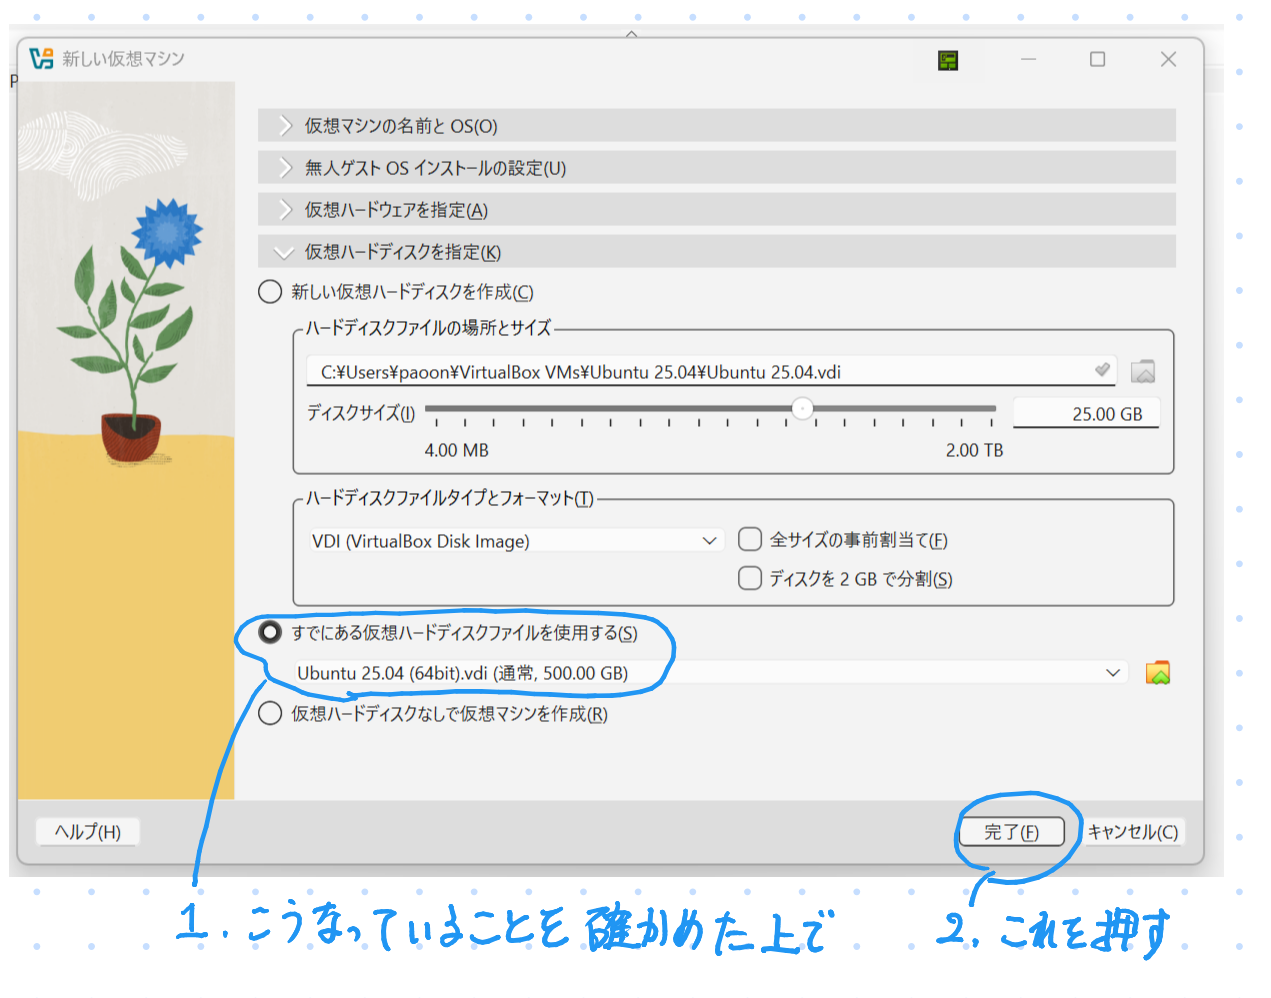Viewport: 1271px width, 998px height.
Task: Click the green icon in title bar
Action: (x=947, y=61)
